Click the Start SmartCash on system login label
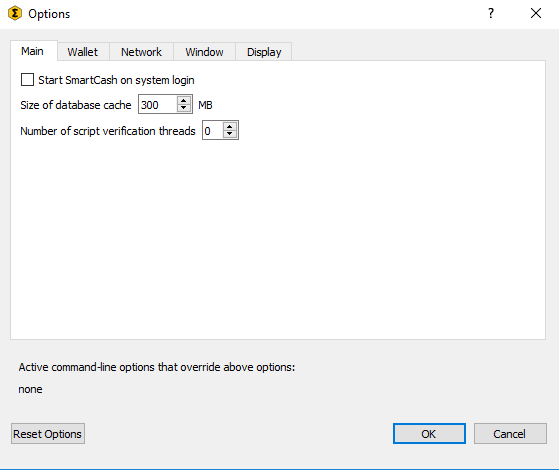This screenshot has height=470, width=559. [x=116, y=80]
